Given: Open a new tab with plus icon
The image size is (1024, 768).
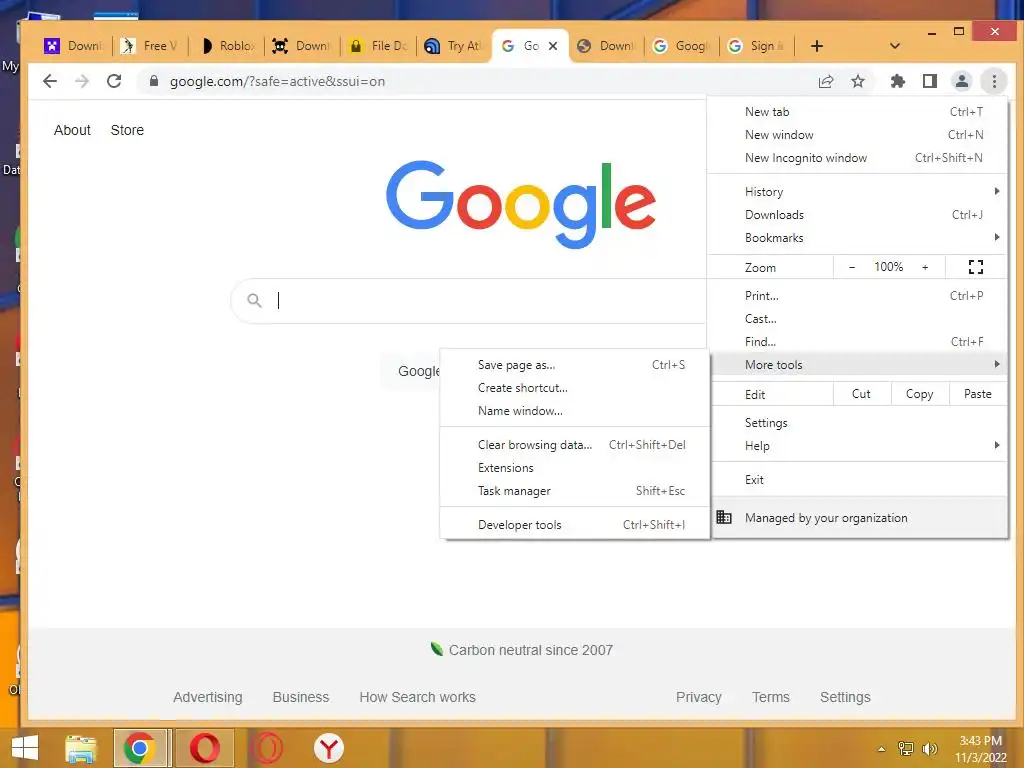Looking at the screenshot, I should click(x=816, y=46).
